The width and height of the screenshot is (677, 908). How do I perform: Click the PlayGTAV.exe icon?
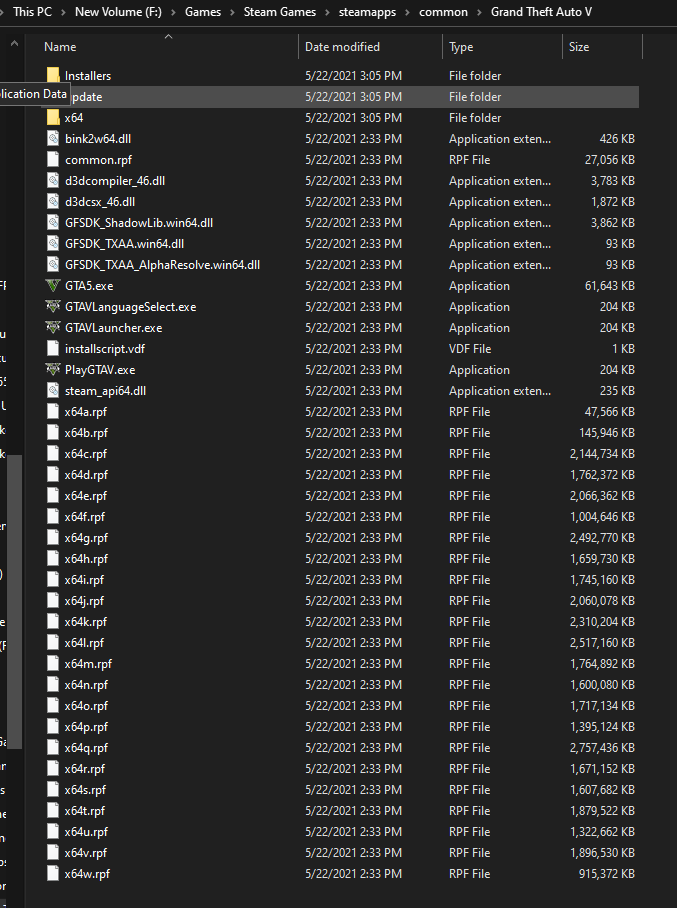click(53, 369)
